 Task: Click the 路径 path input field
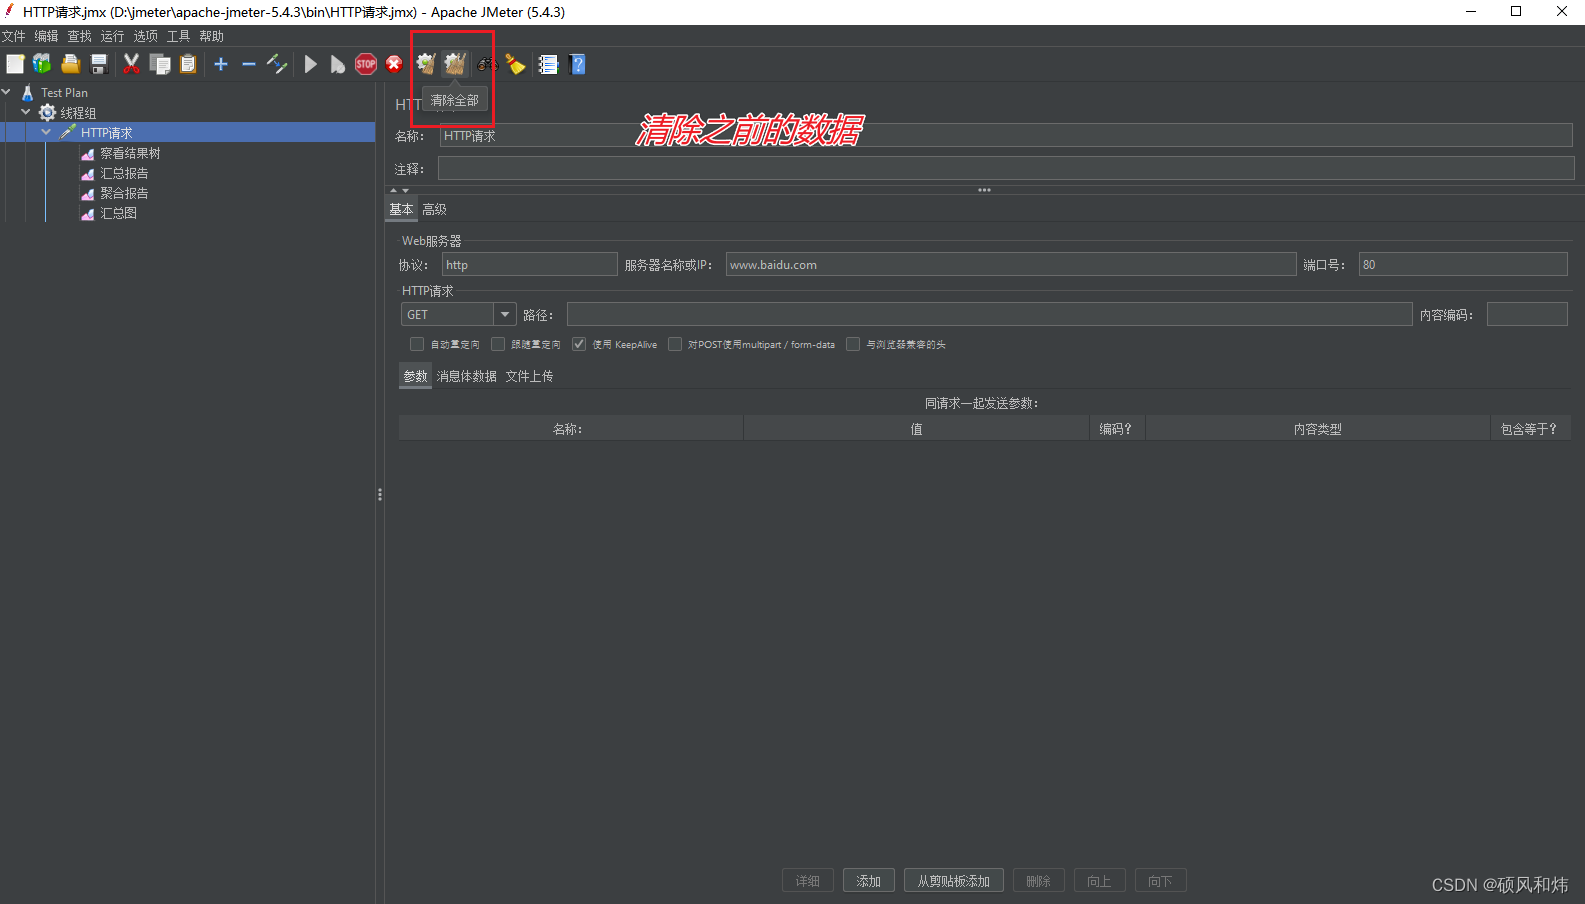click(x=990, y=314)
